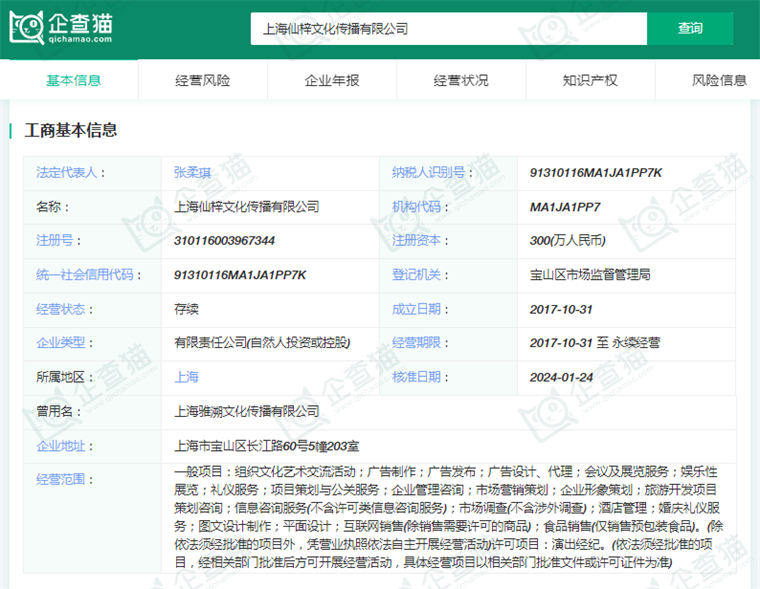
Task: Click the 工商基本信息 section heading
Action: click(x=71, y=130)
